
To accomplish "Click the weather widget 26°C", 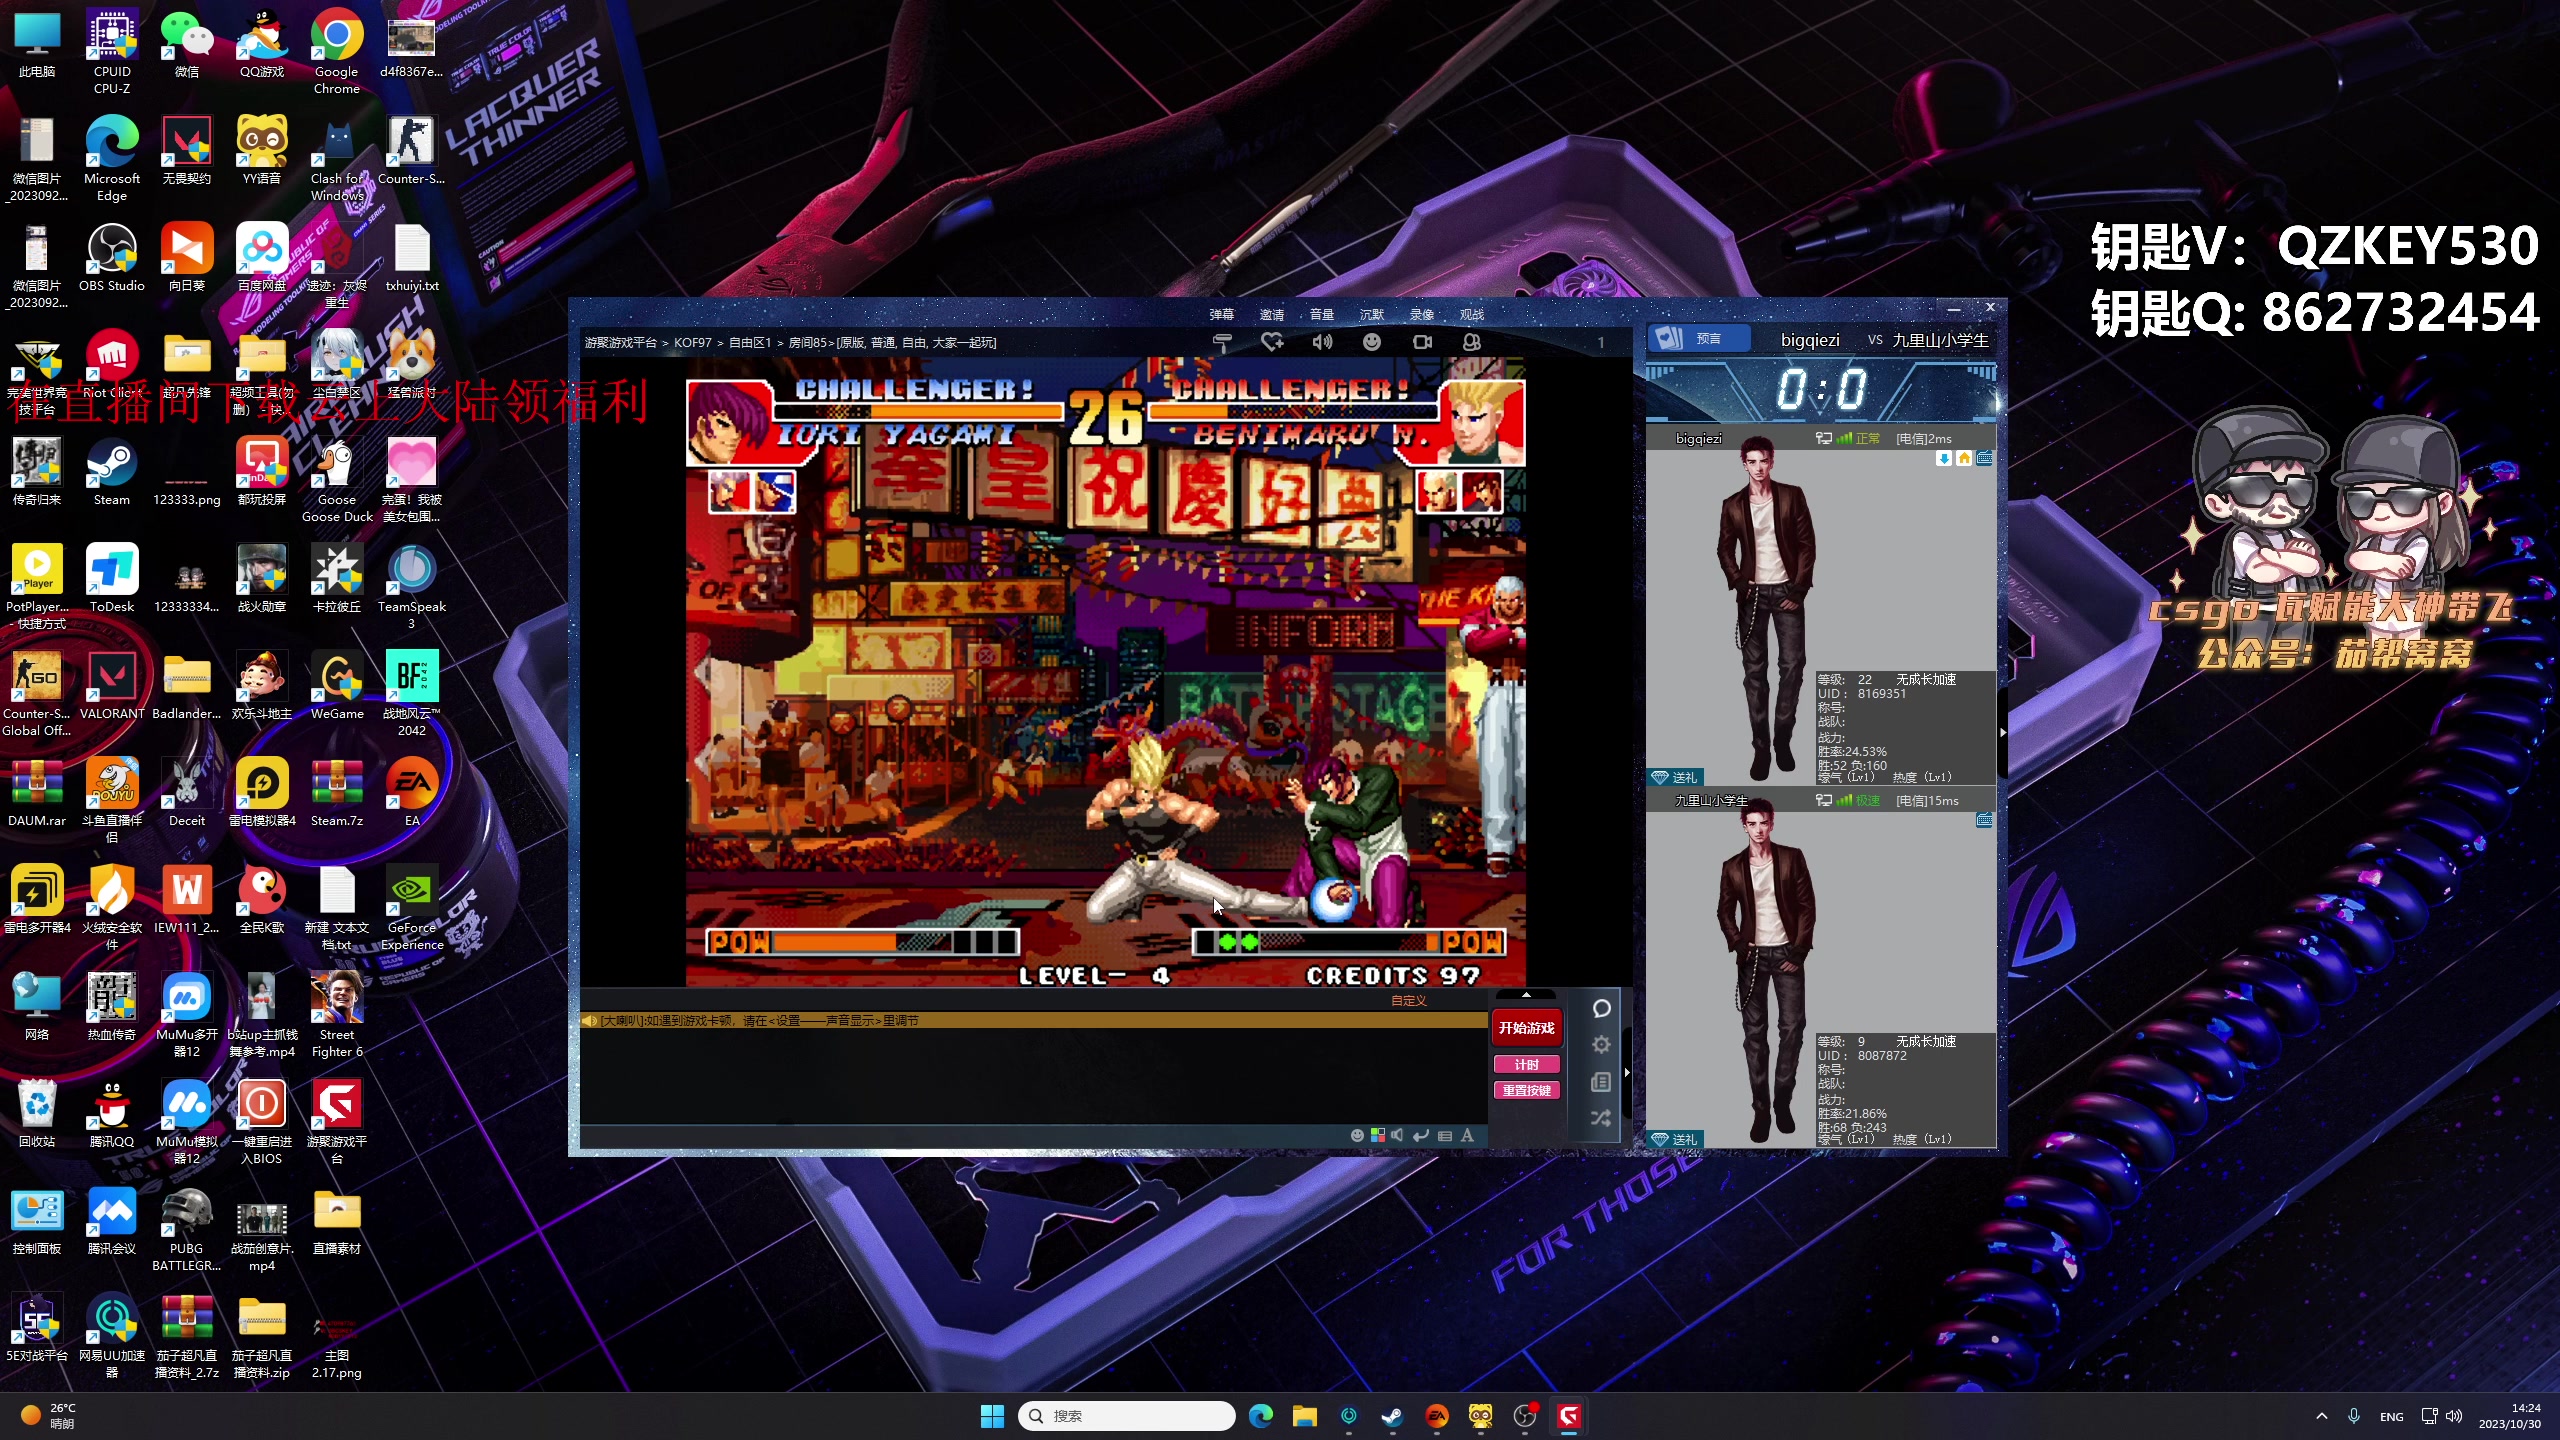I will tap(50, 1416).
